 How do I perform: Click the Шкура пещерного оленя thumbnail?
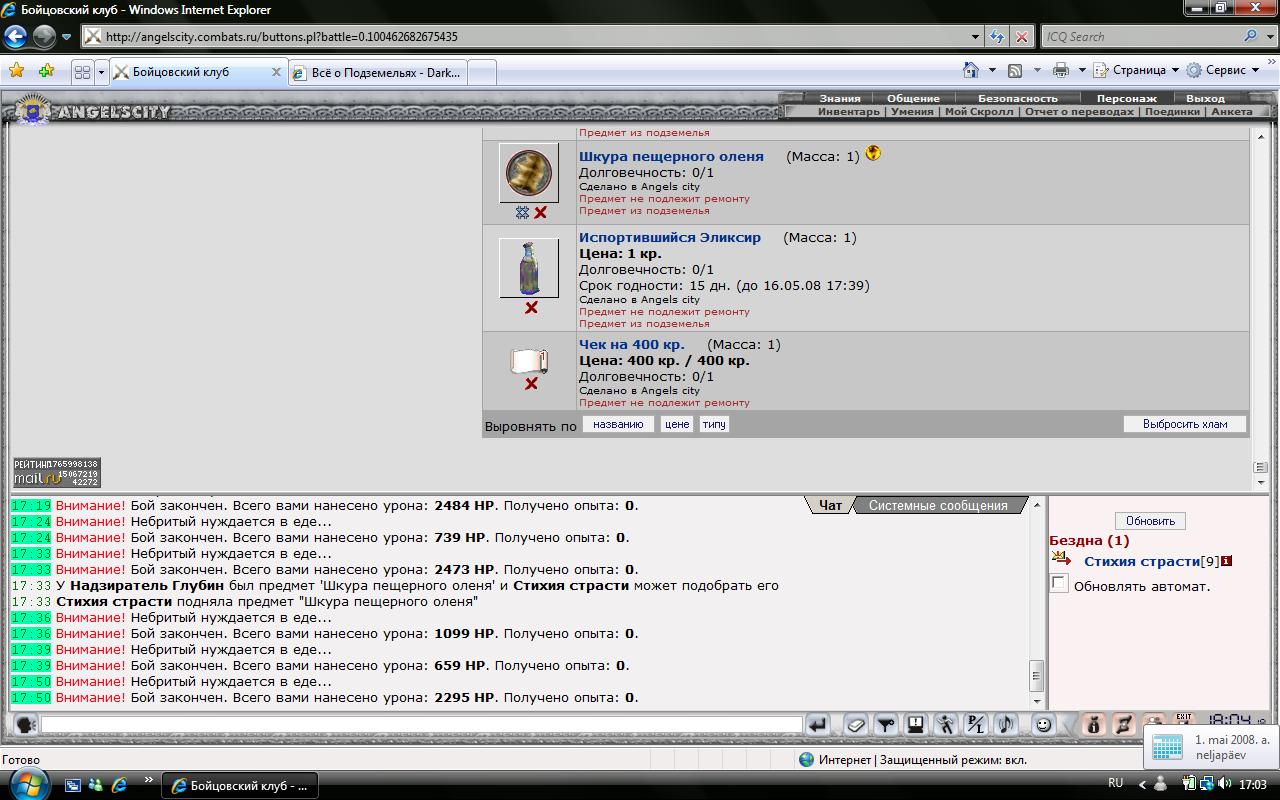[528, 173]
